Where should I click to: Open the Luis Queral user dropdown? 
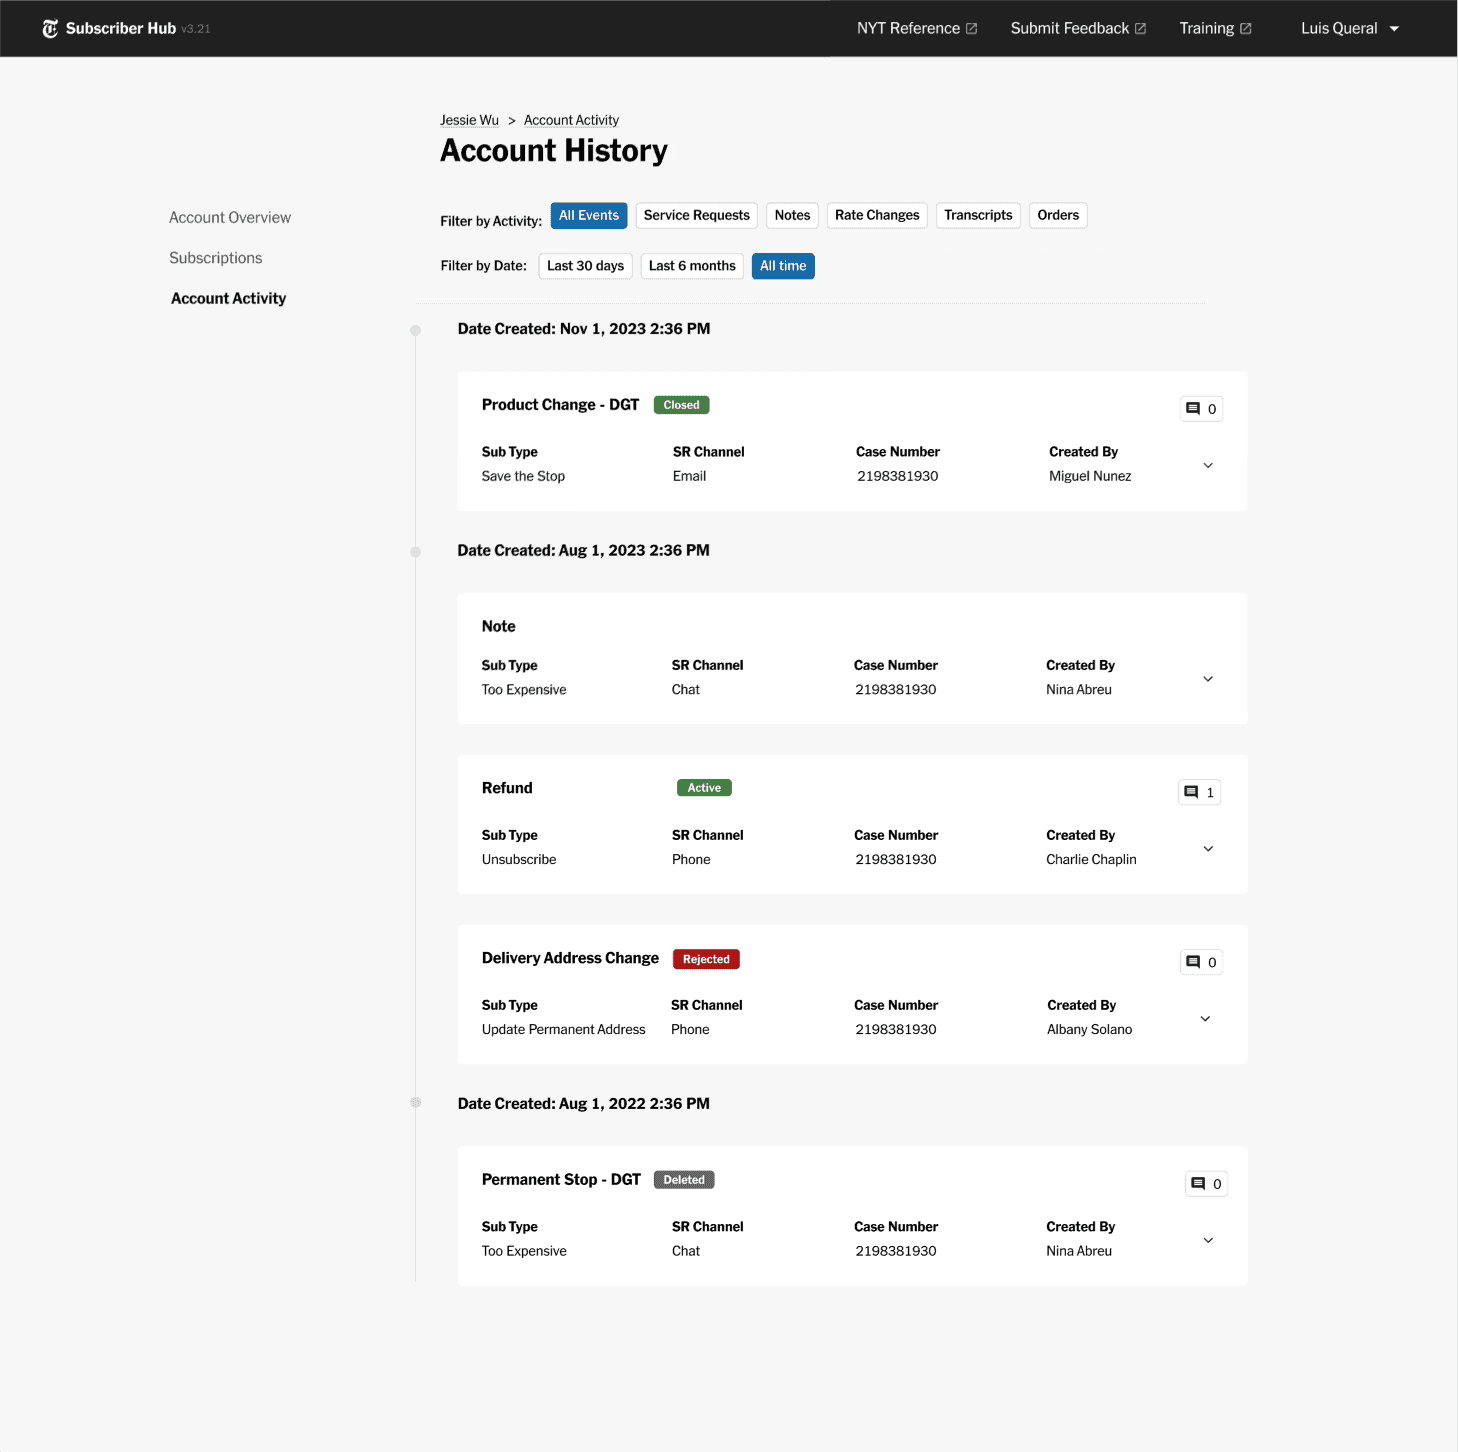click(x=1350, y=29)
